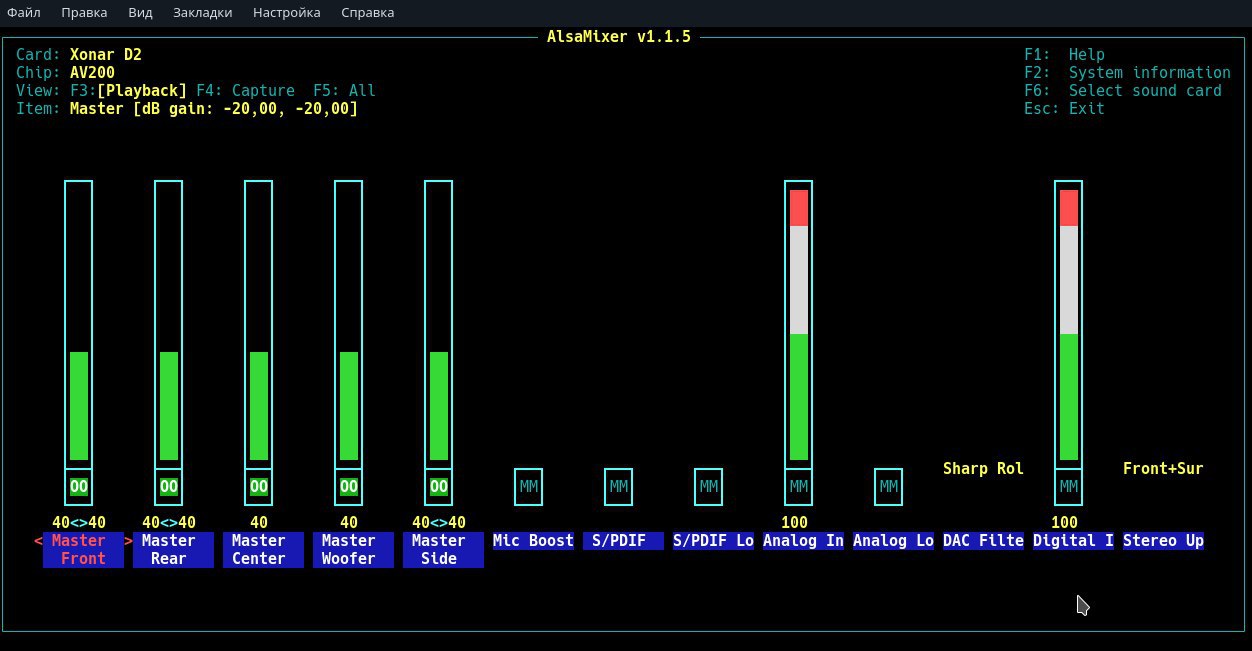Open the Закладки menu
The width and height of the screenshot is (1252, 651).
pos(202,13)
